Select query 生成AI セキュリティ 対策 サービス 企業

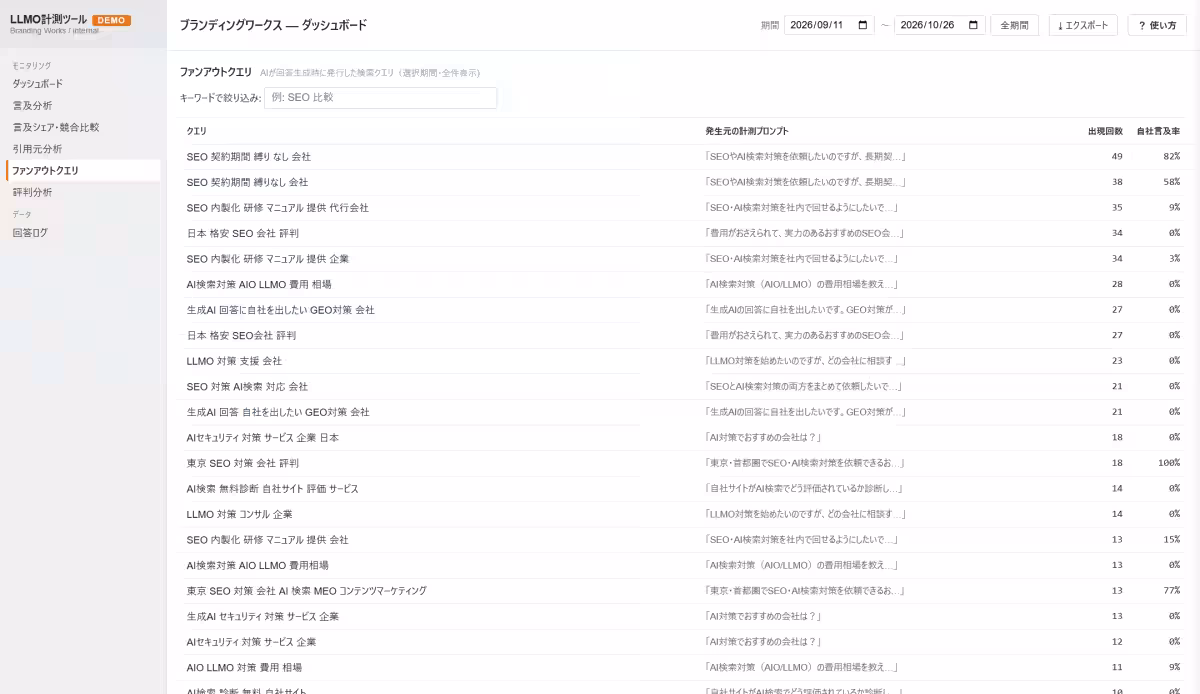coord(263,616)
